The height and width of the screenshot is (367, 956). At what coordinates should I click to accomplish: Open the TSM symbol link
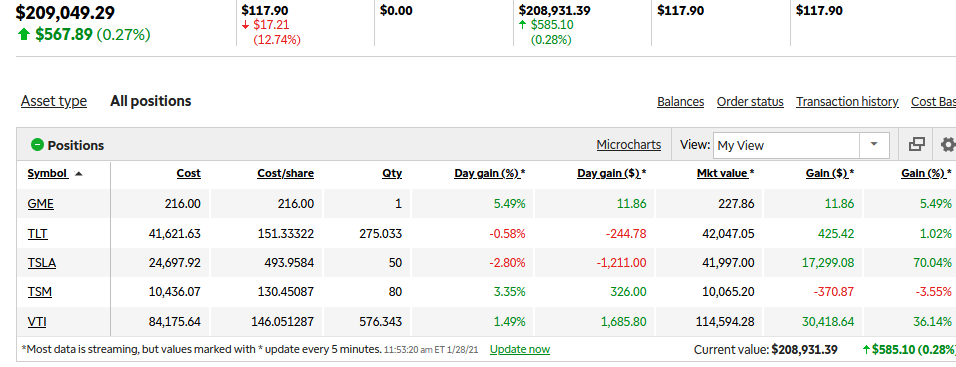click(x=40, y=292)
